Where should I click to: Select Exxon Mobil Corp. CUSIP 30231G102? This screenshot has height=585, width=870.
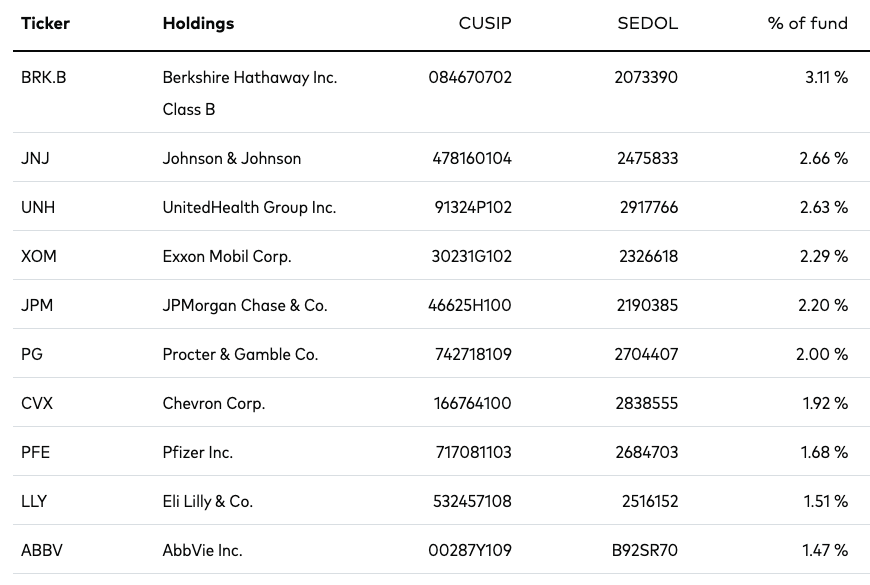tap(472, 256)
